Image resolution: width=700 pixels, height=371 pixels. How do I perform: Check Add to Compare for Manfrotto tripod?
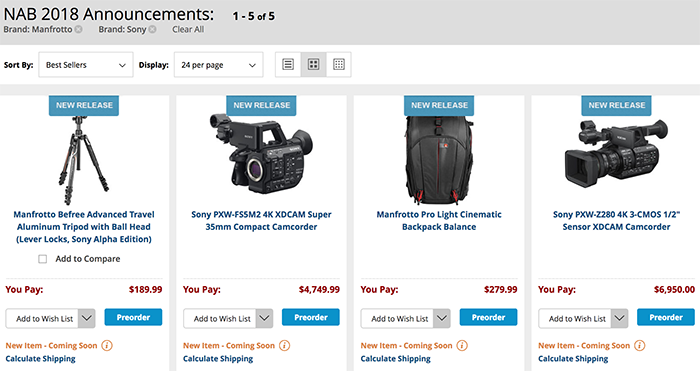pos(42,259)
